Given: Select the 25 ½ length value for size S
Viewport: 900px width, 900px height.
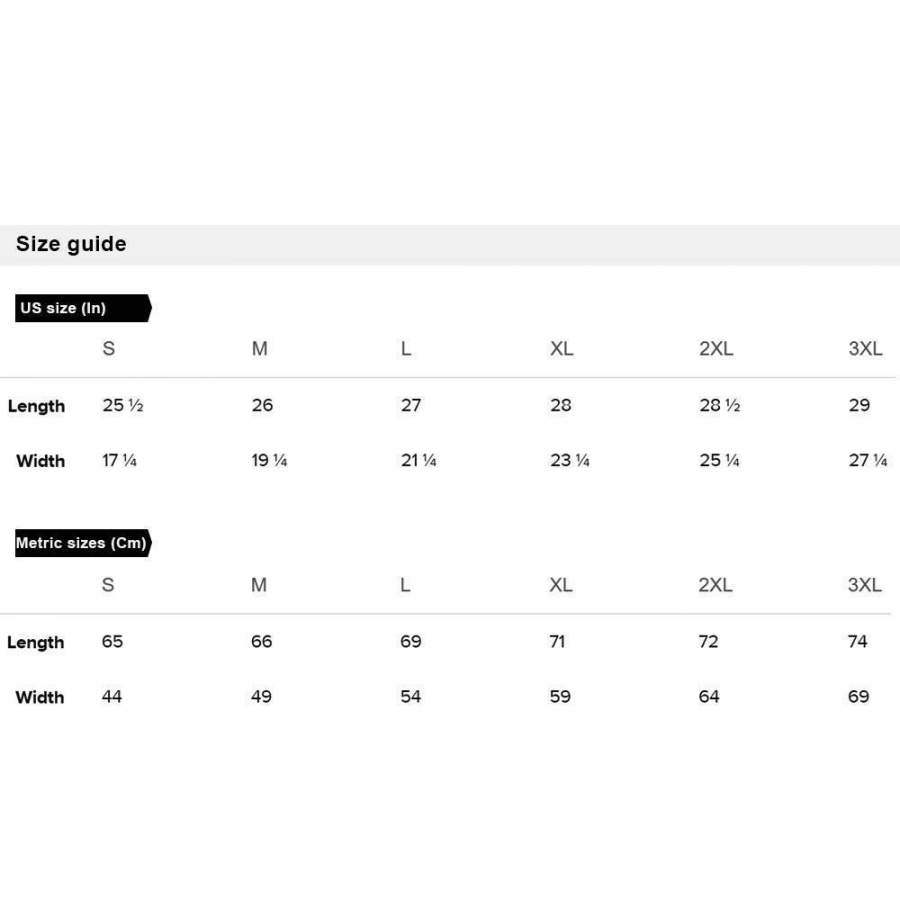Looking at the screenshot, I should 123,406.
